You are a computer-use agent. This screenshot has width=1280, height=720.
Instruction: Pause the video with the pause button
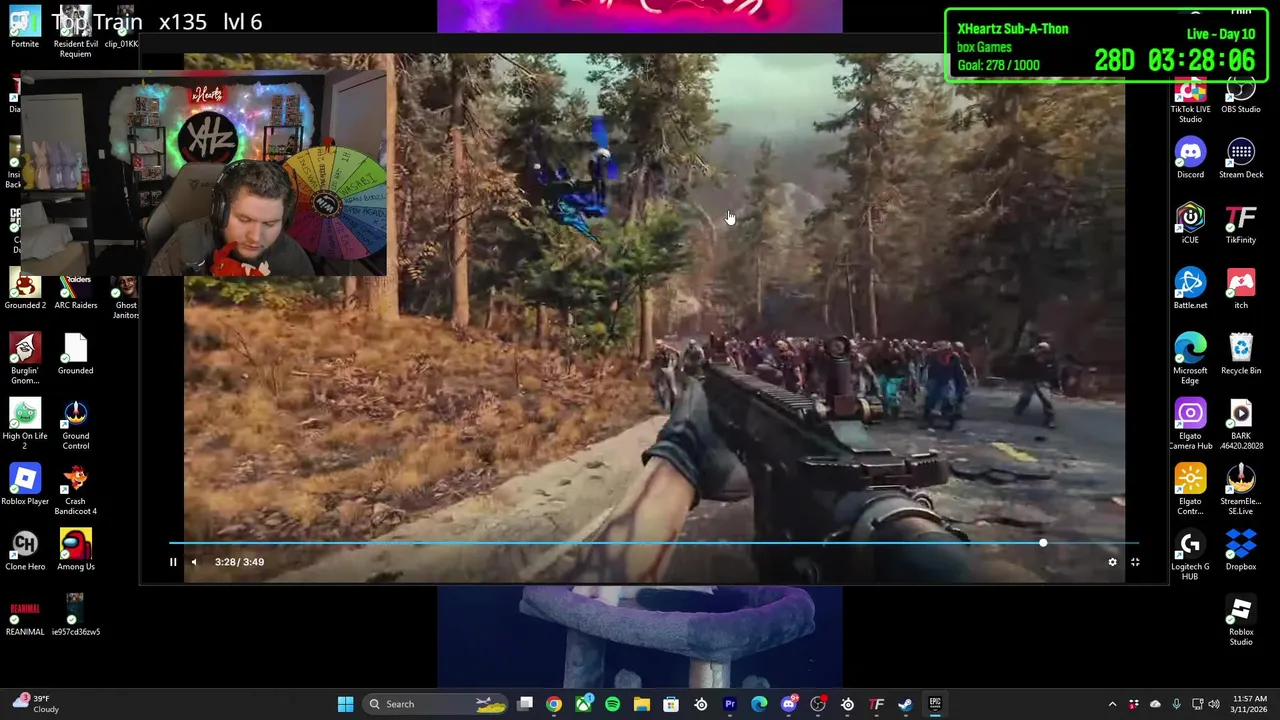click(x=172, y=562)
